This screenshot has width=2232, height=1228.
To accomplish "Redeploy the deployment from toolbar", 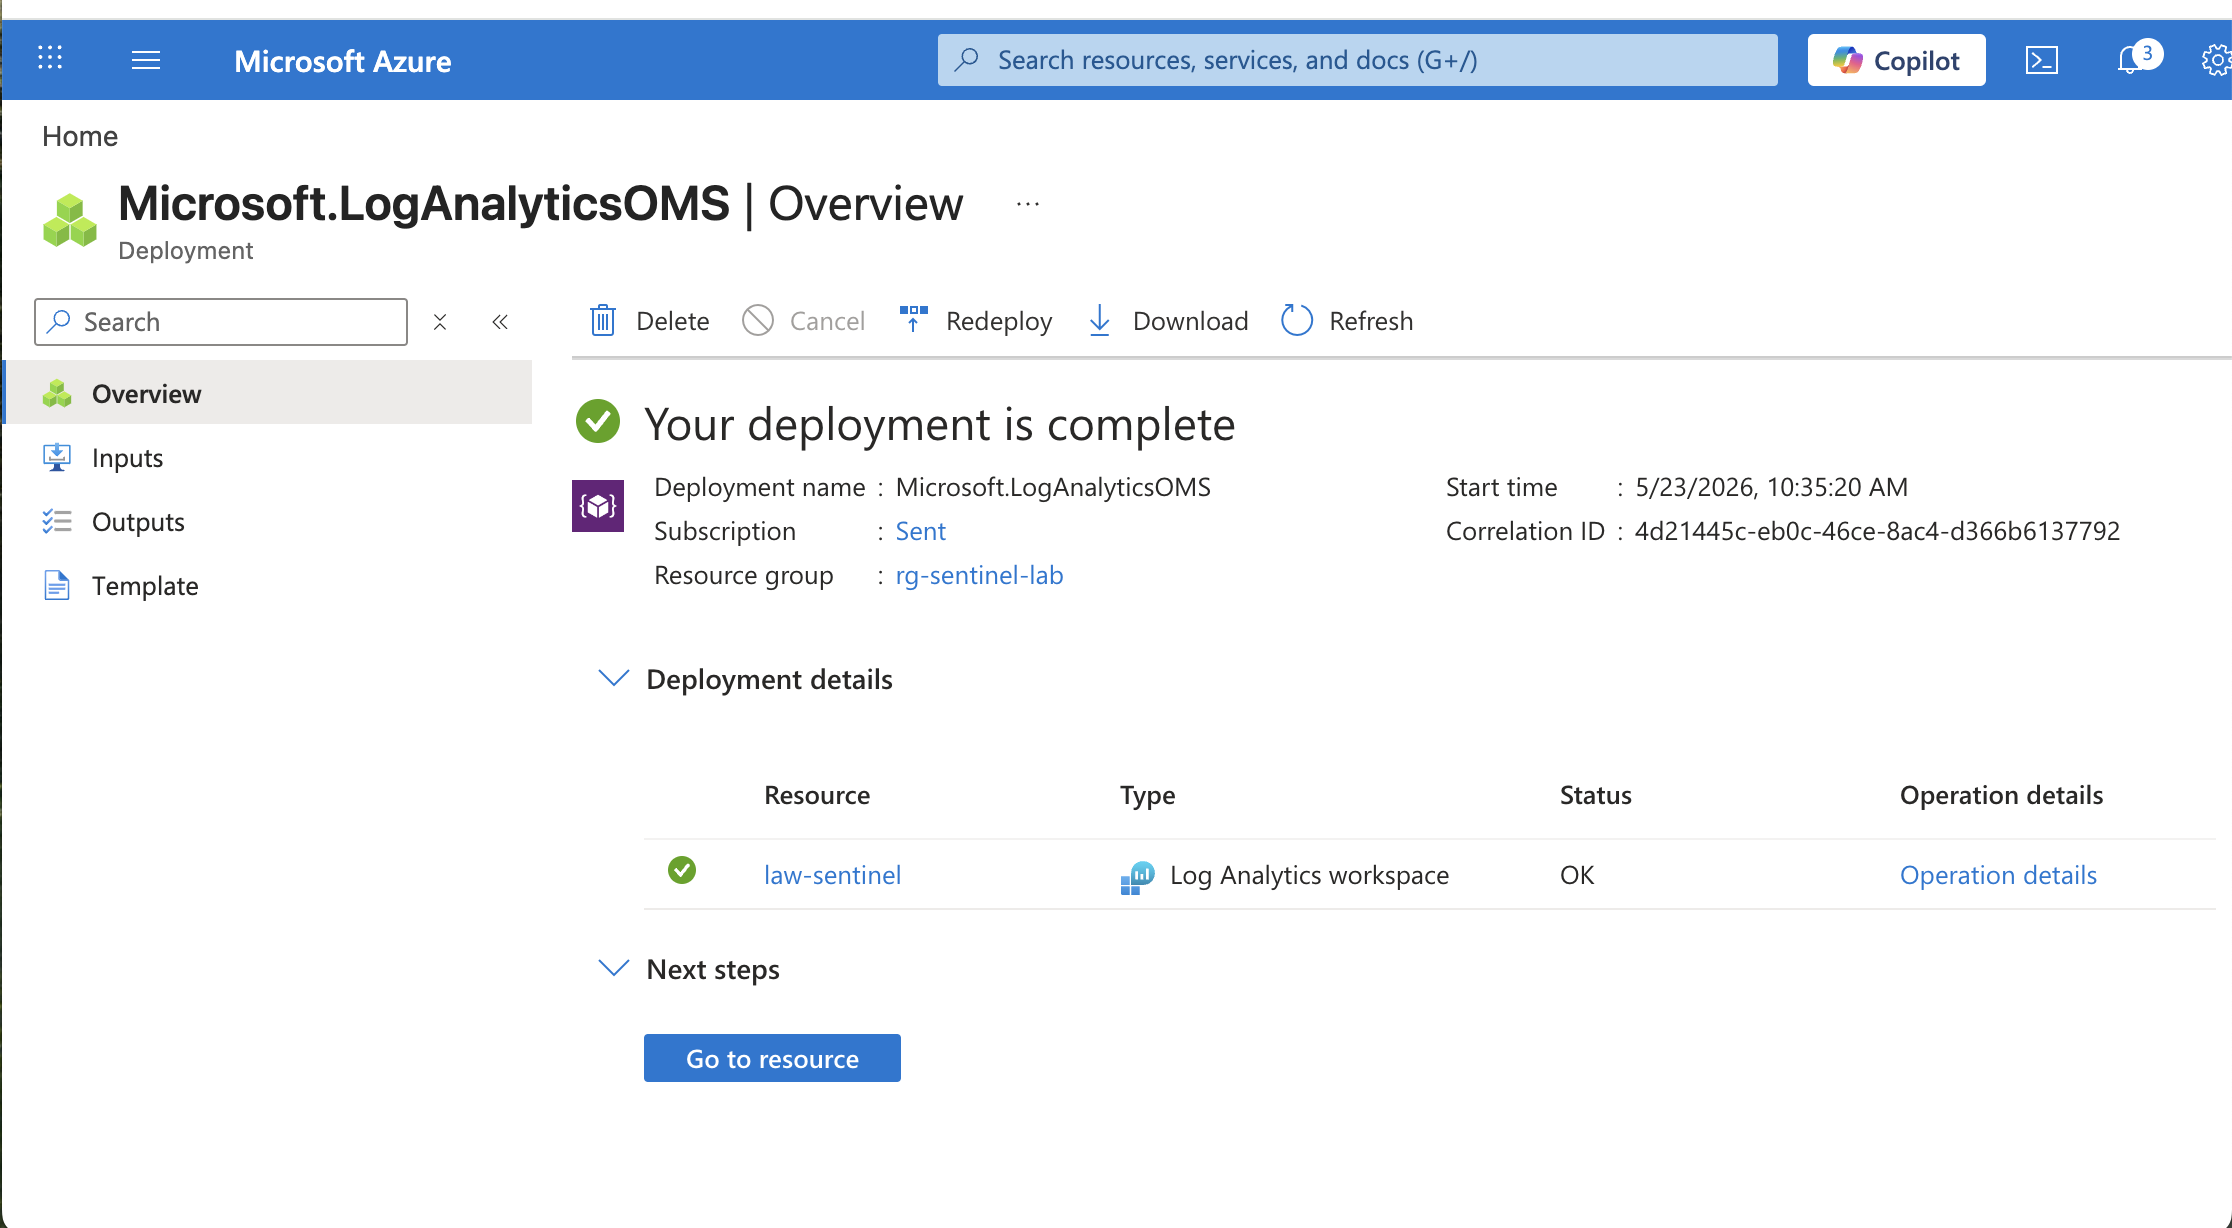I will [975, 321].
